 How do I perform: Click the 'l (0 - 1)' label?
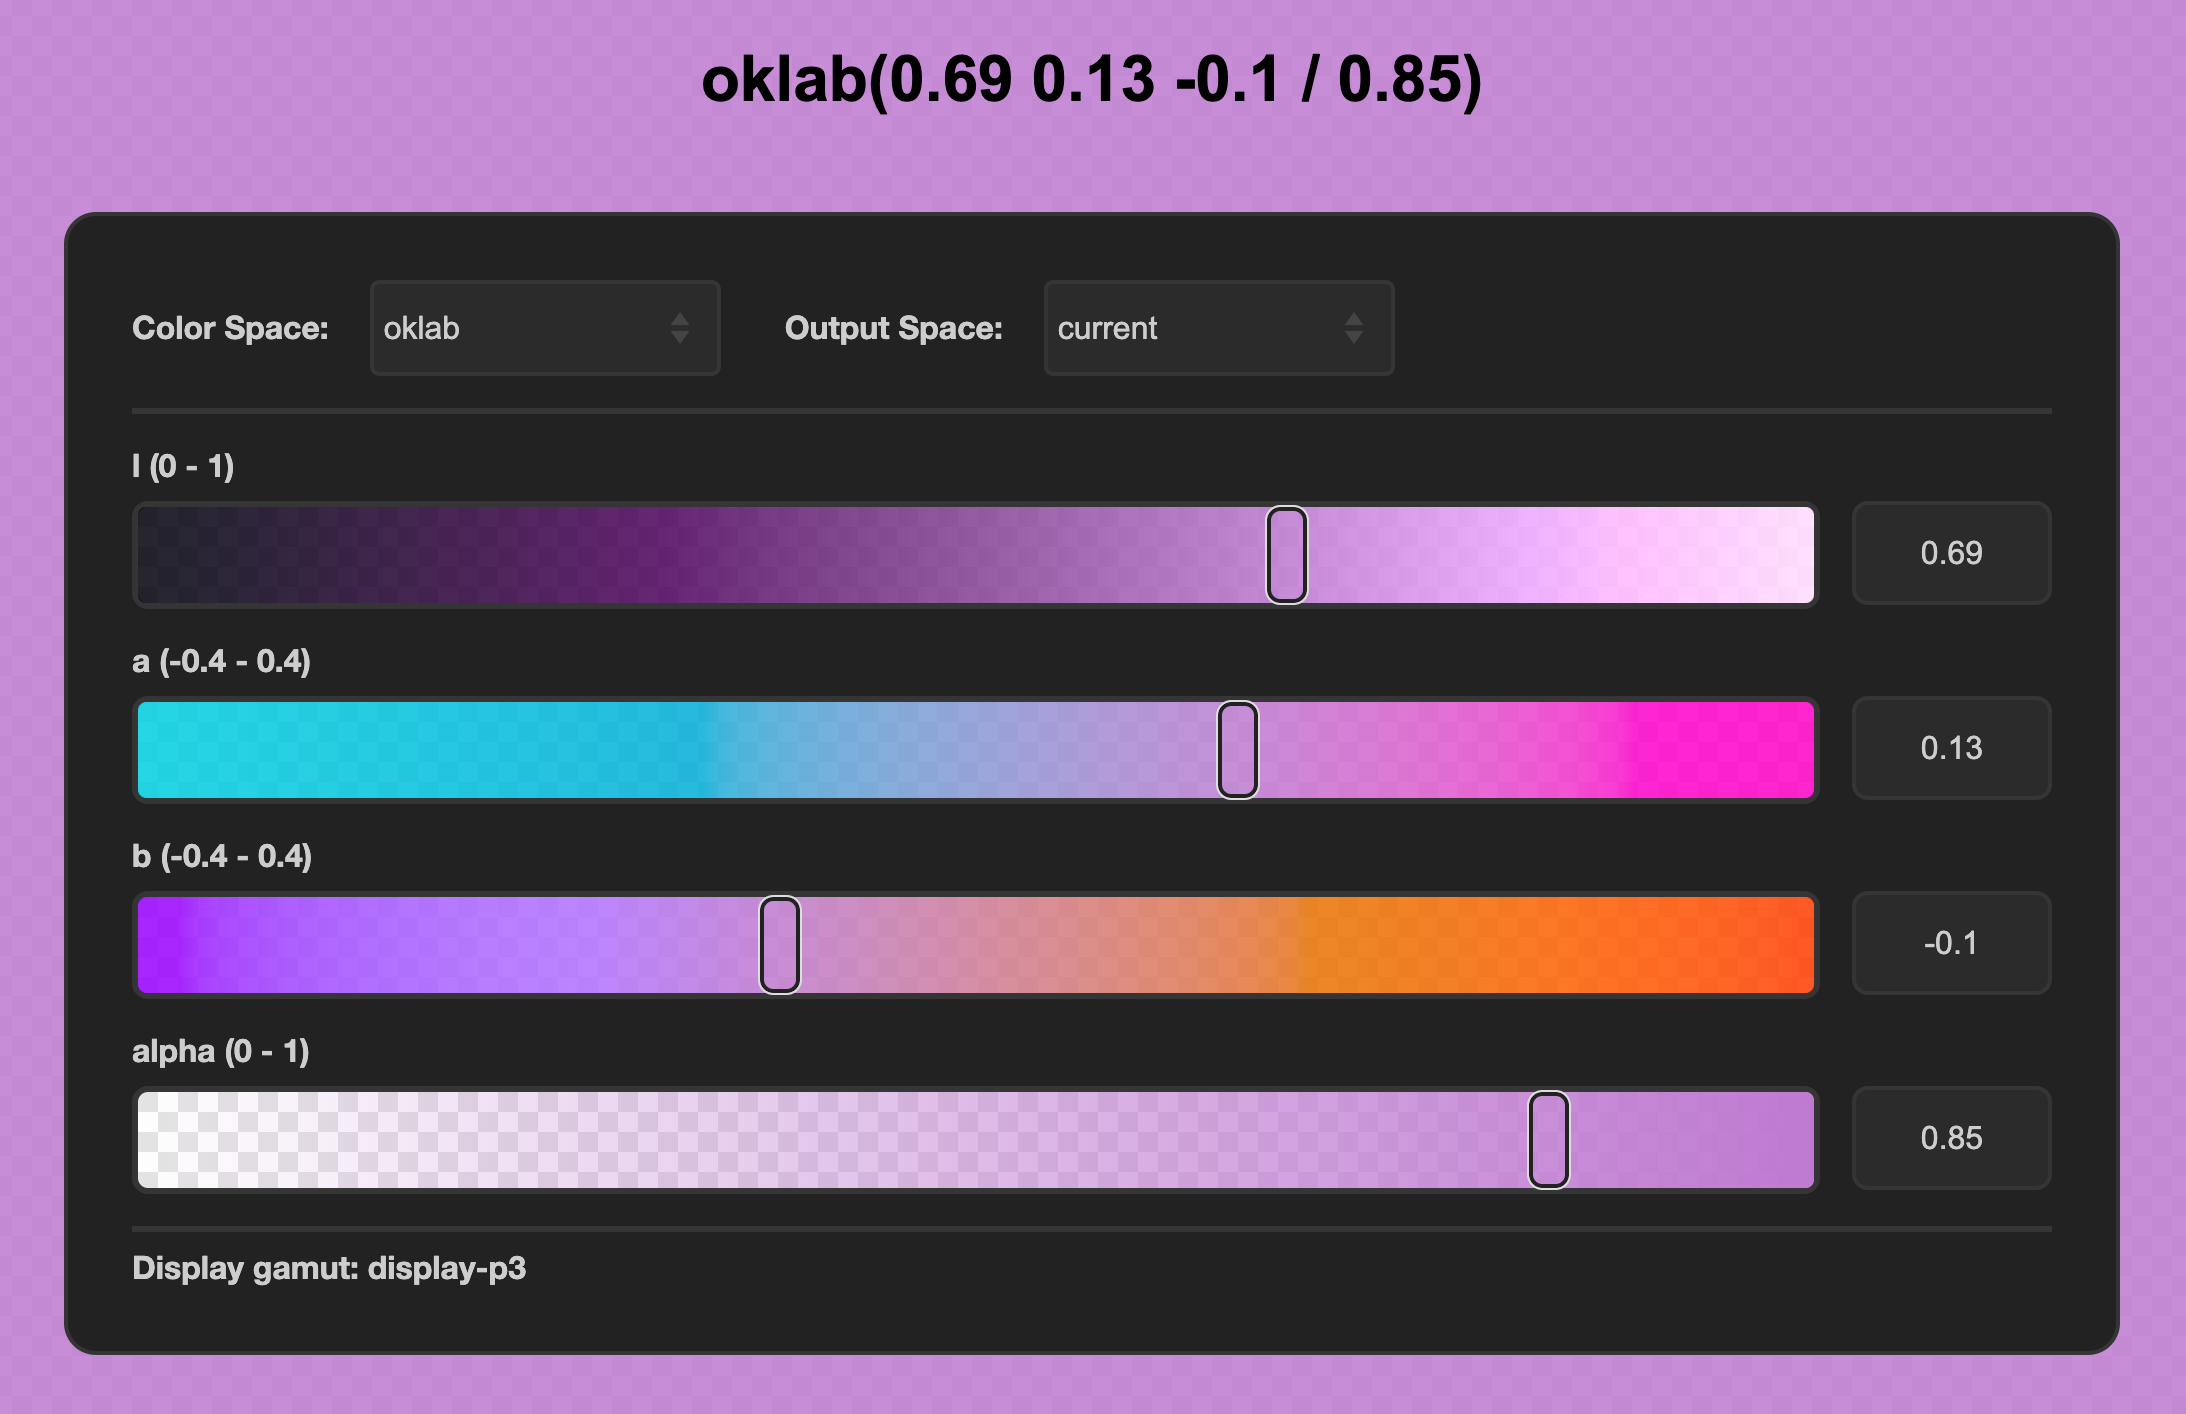point(183,466)
